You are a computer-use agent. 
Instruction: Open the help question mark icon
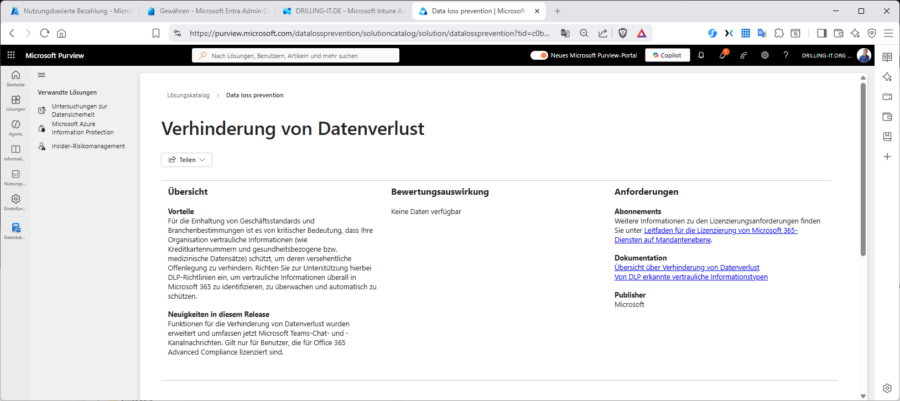pos(786,56)
